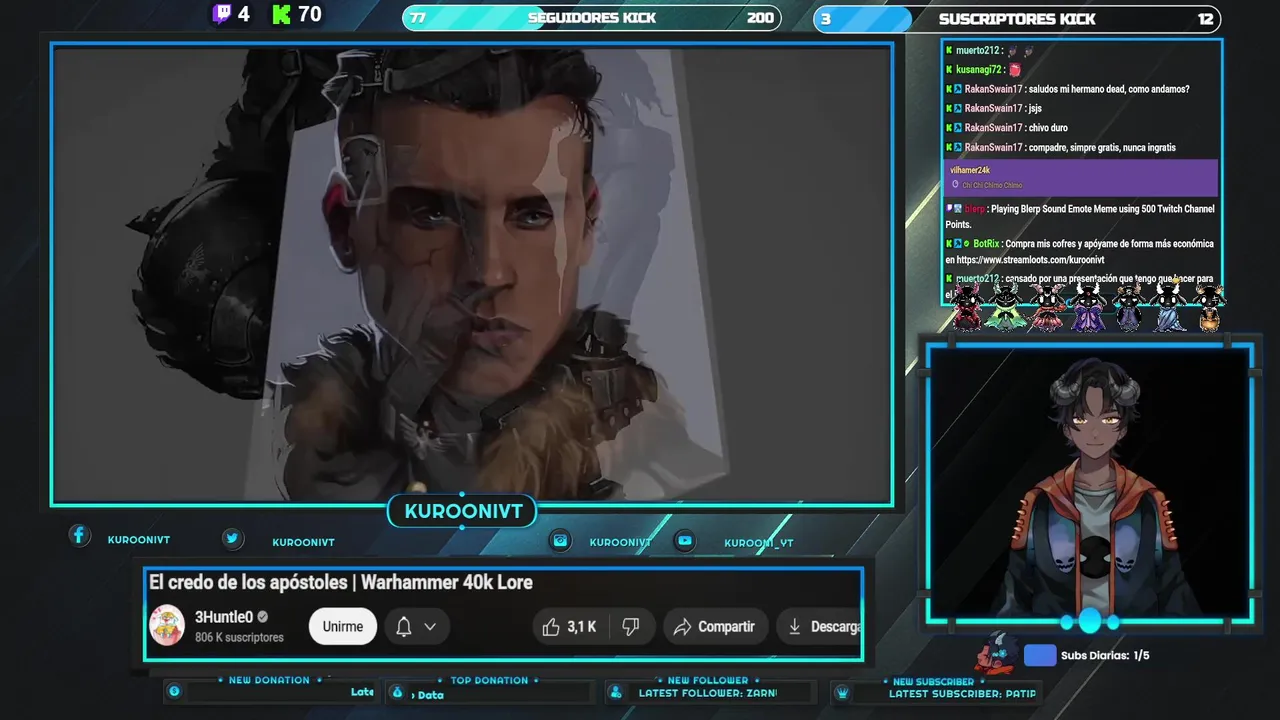Click the Twitch viewer count 4

point(243,14)
